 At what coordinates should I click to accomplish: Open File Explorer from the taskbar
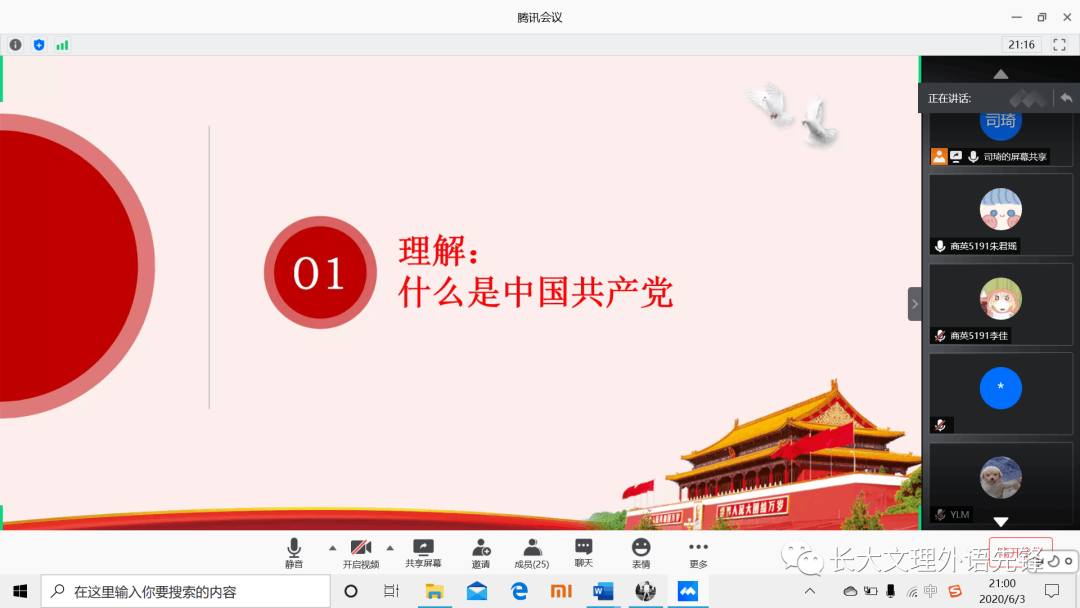[x=434, y=591]
